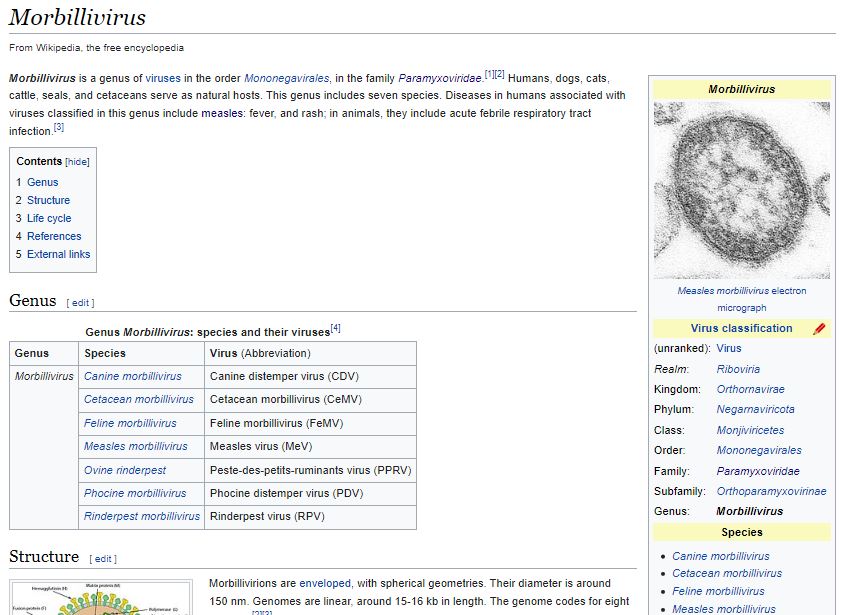
Task: Go to External links in Contents
Action: tap(59, 254)
